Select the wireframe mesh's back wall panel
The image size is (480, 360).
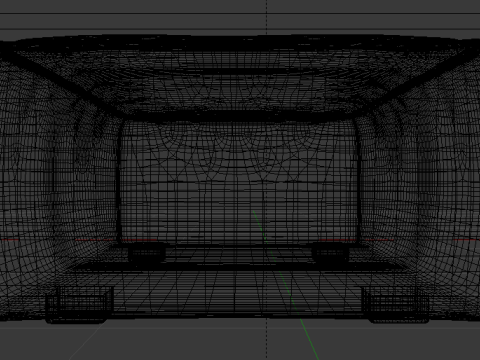click(x=238, y=182)
